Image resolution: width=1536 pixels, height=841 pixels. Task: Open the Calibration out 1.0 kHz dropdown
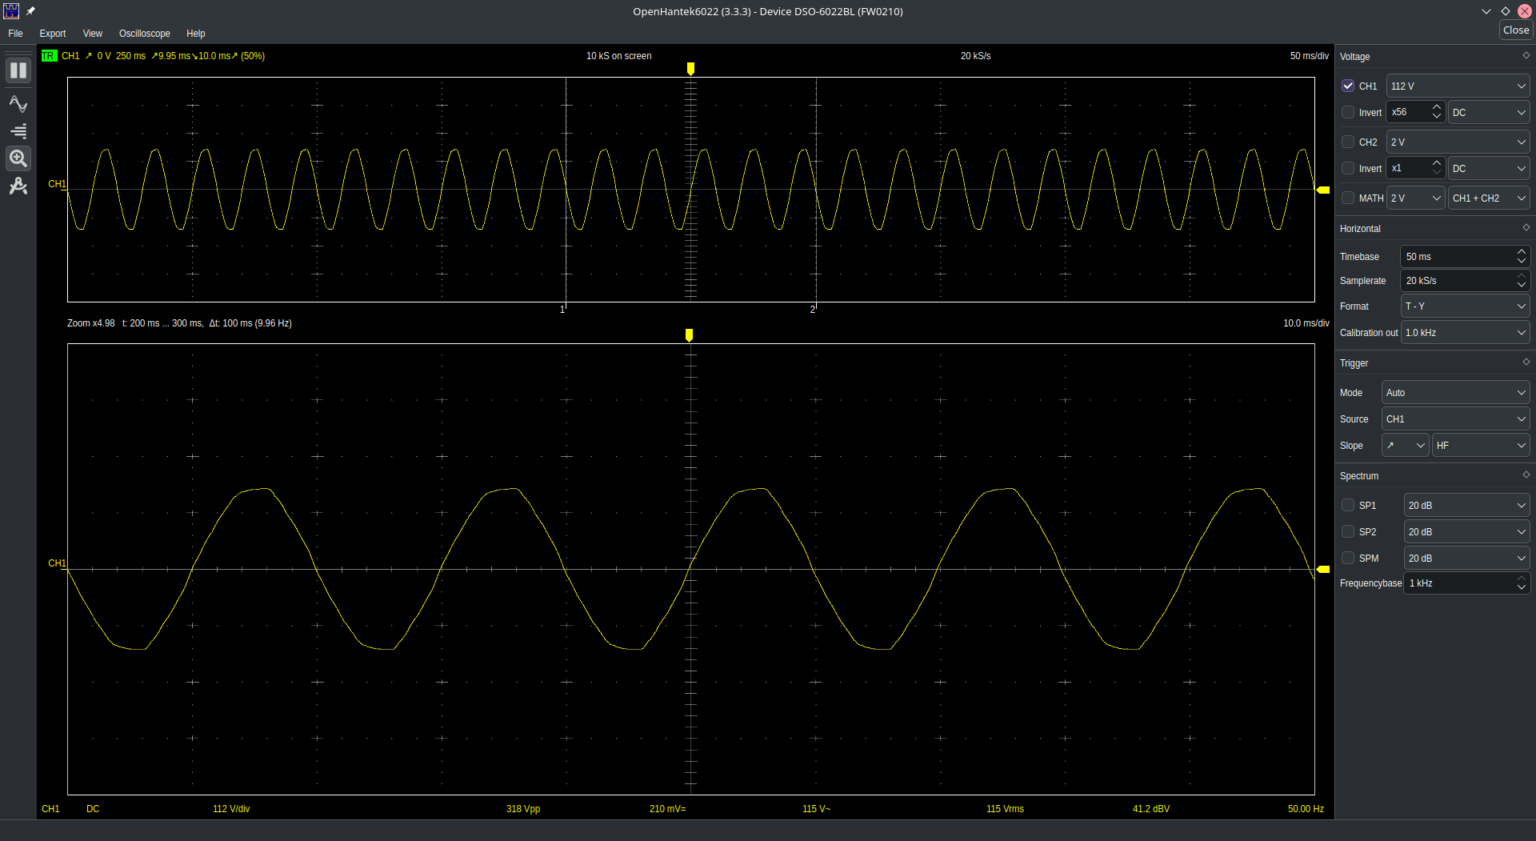(x=1465, y=333)
